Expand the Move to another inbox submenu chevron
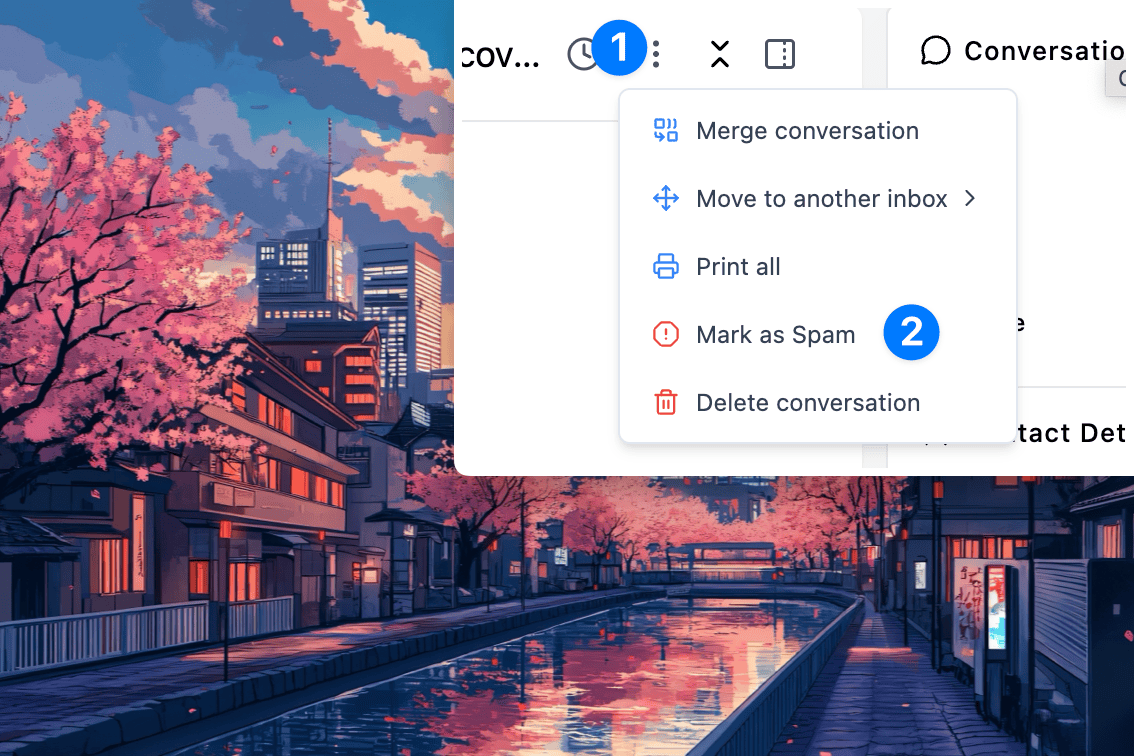The height and width of the screenshot is (756, 1134). 969,198
